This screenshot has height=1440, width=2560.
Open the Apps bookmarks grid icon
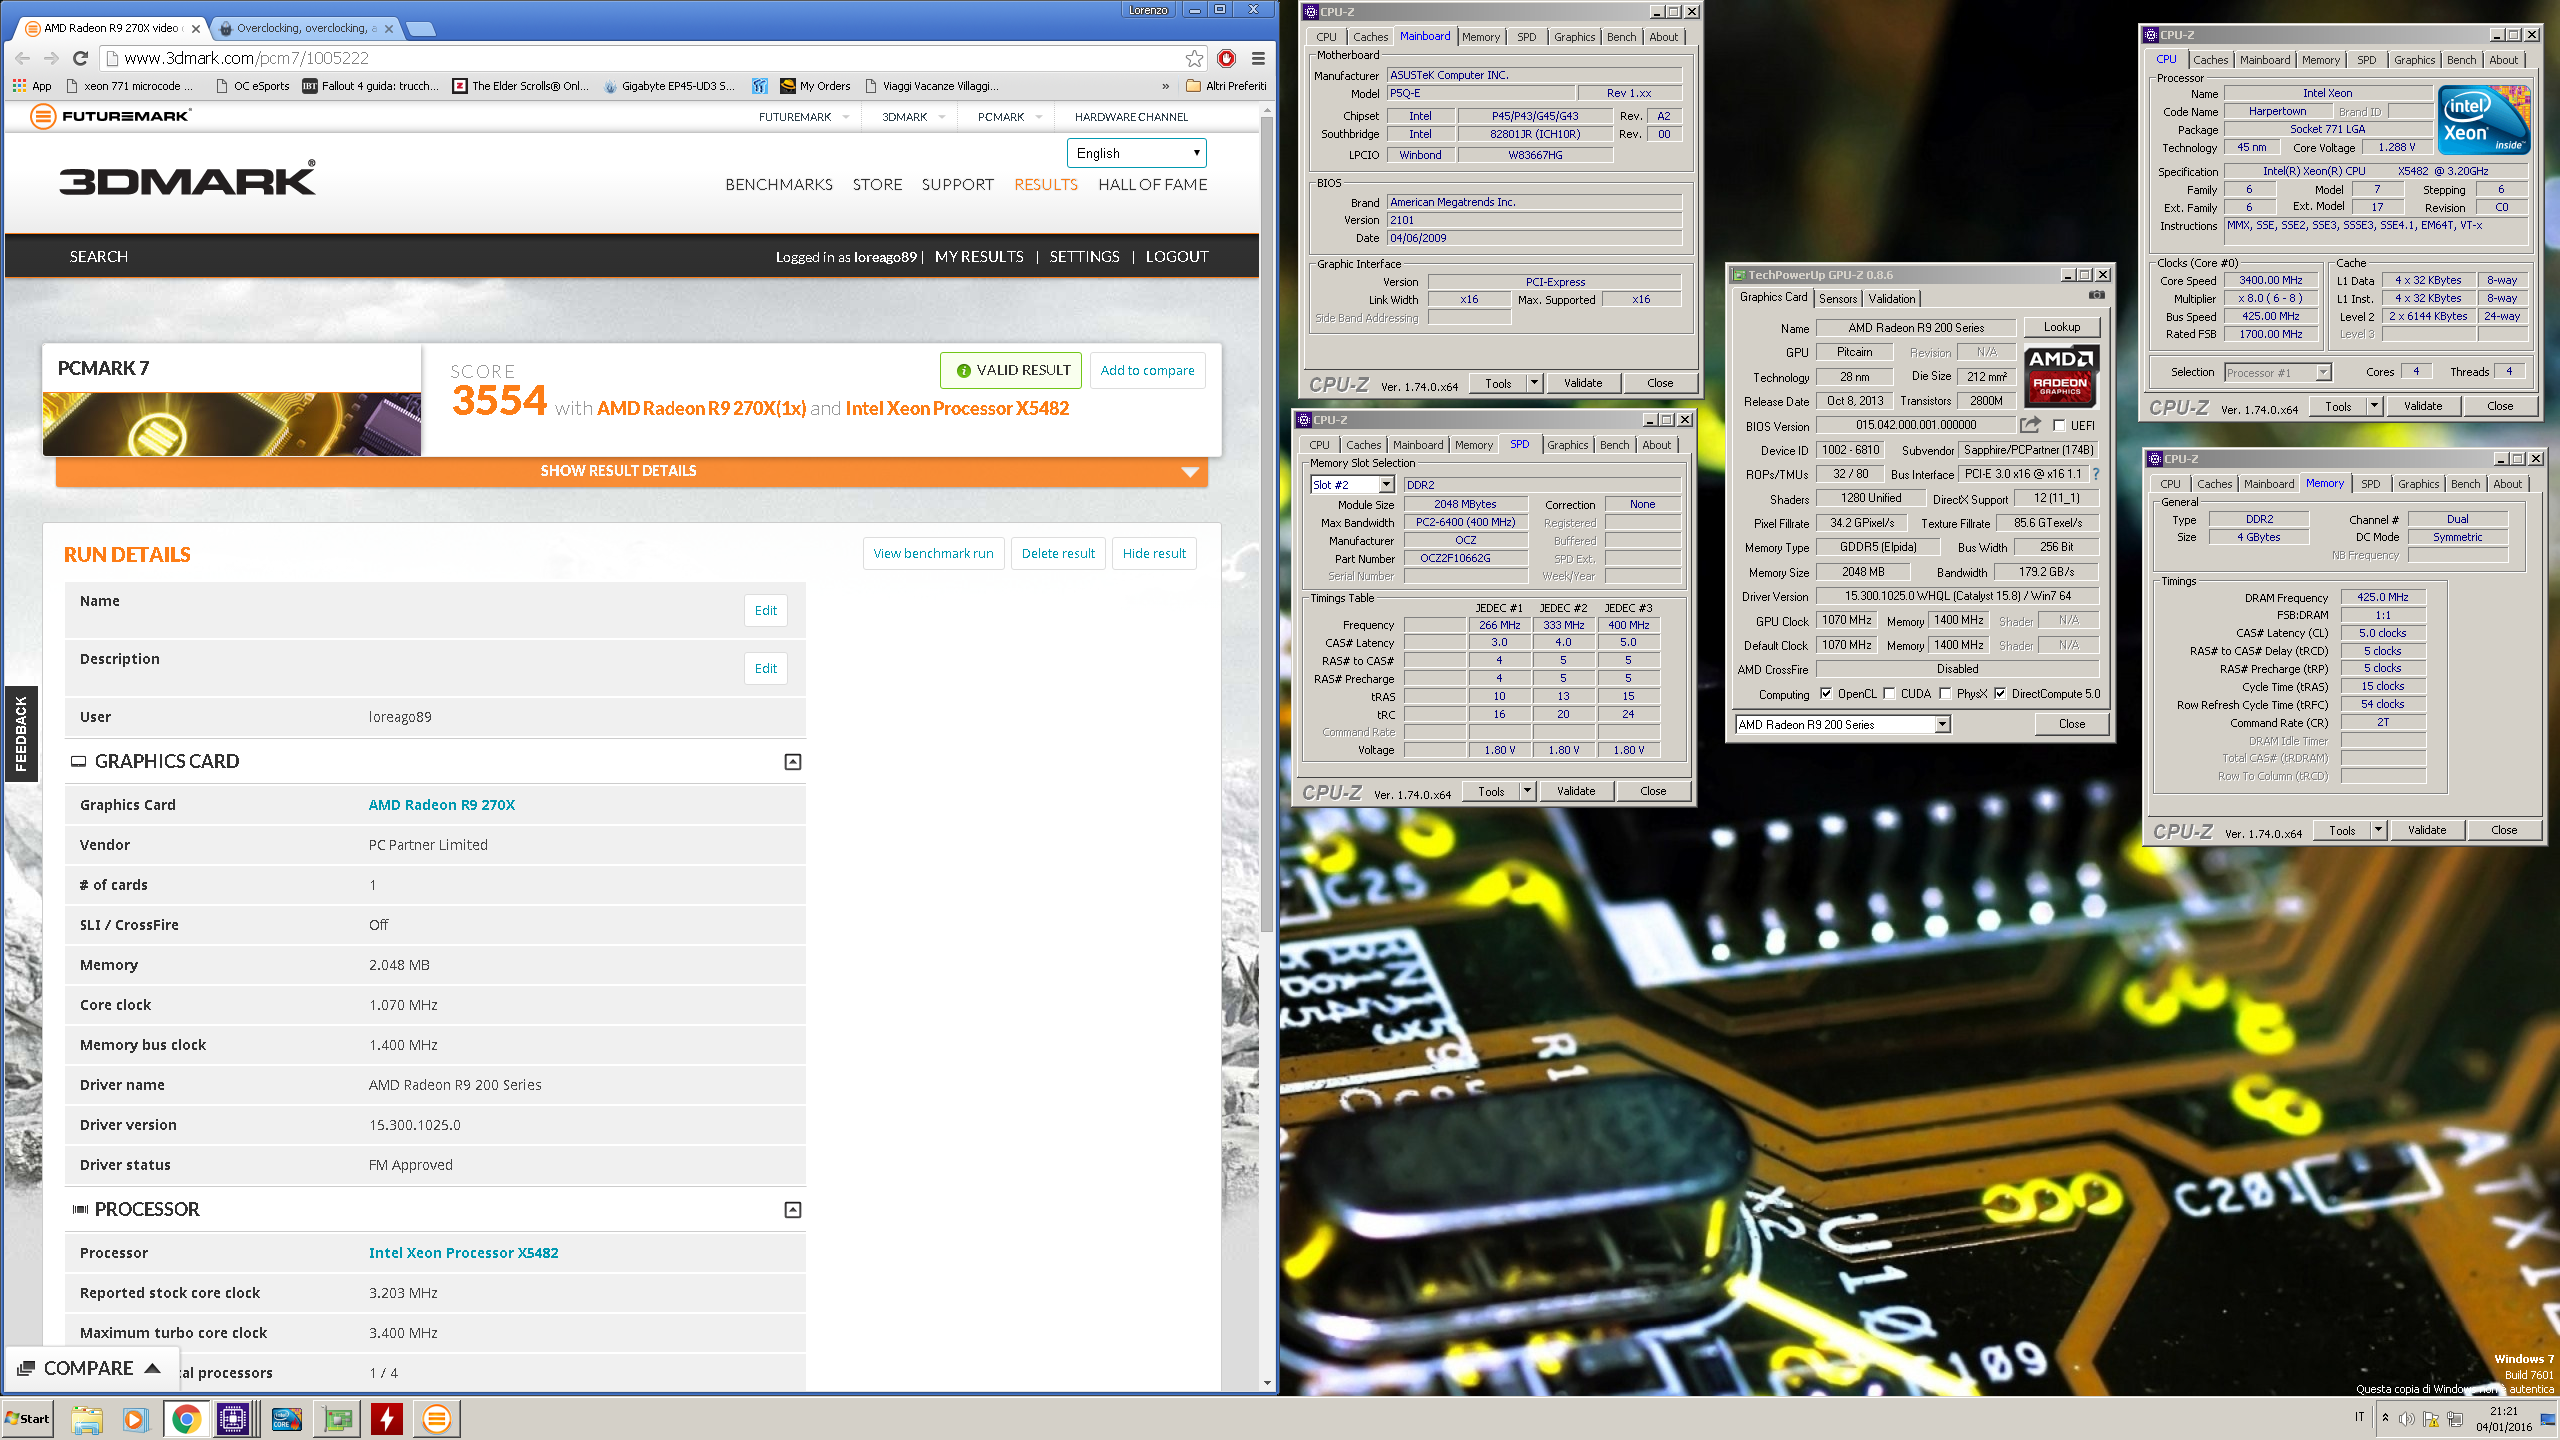[19, 86]
